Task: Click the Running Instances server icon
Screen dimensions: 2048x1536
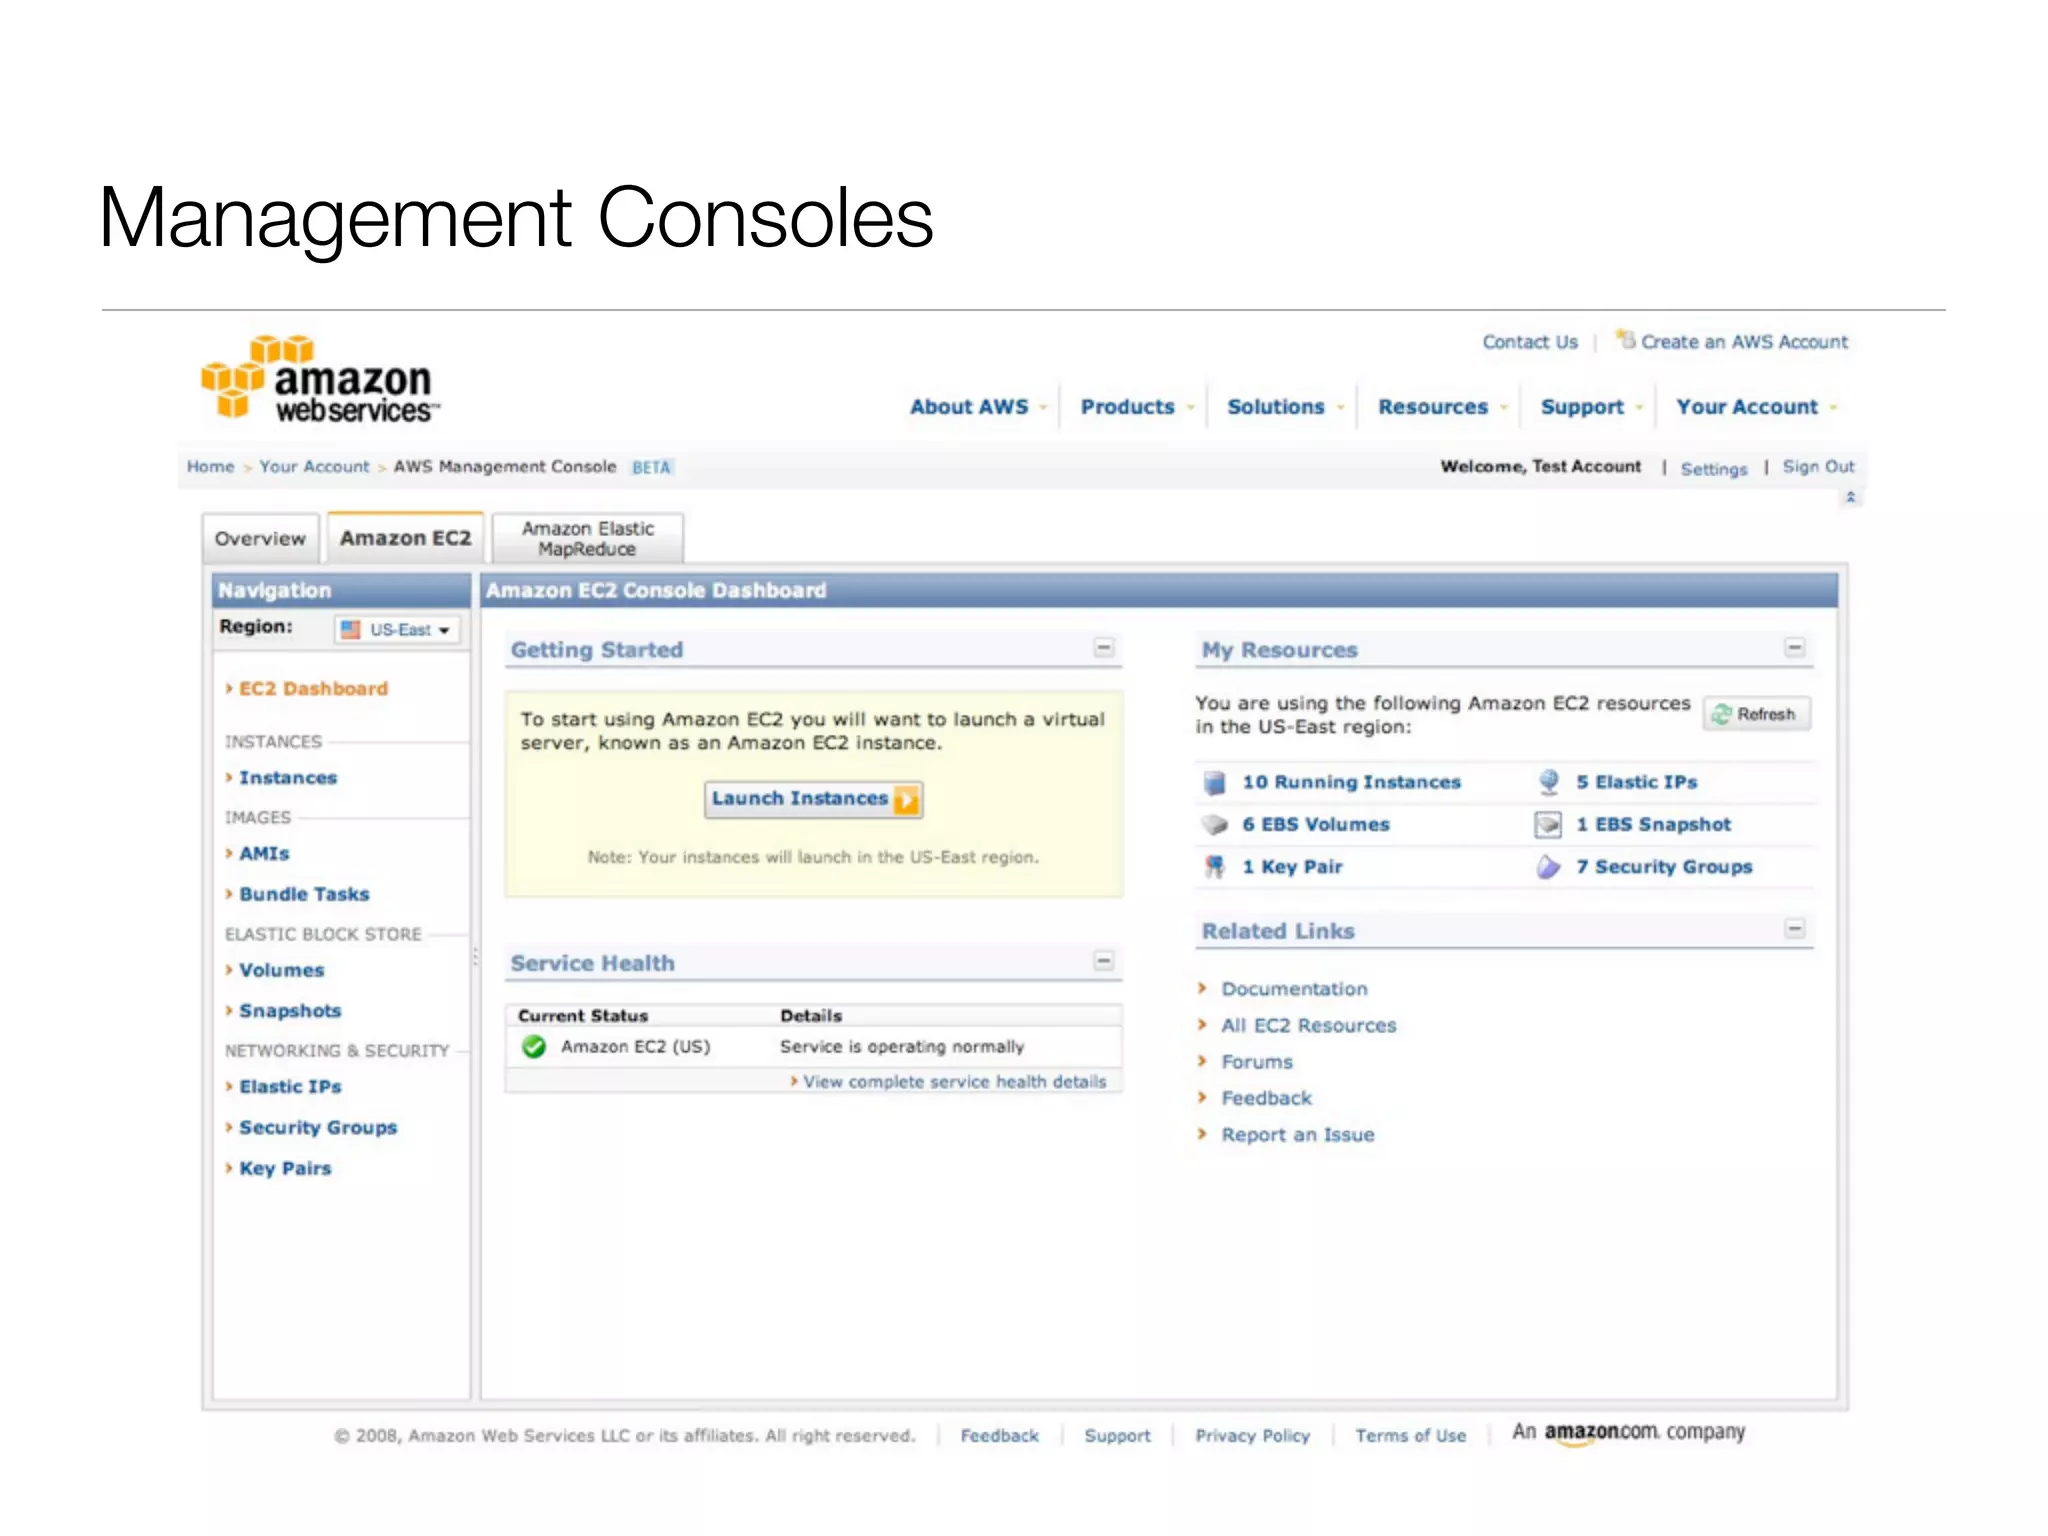Action: 1214,782
